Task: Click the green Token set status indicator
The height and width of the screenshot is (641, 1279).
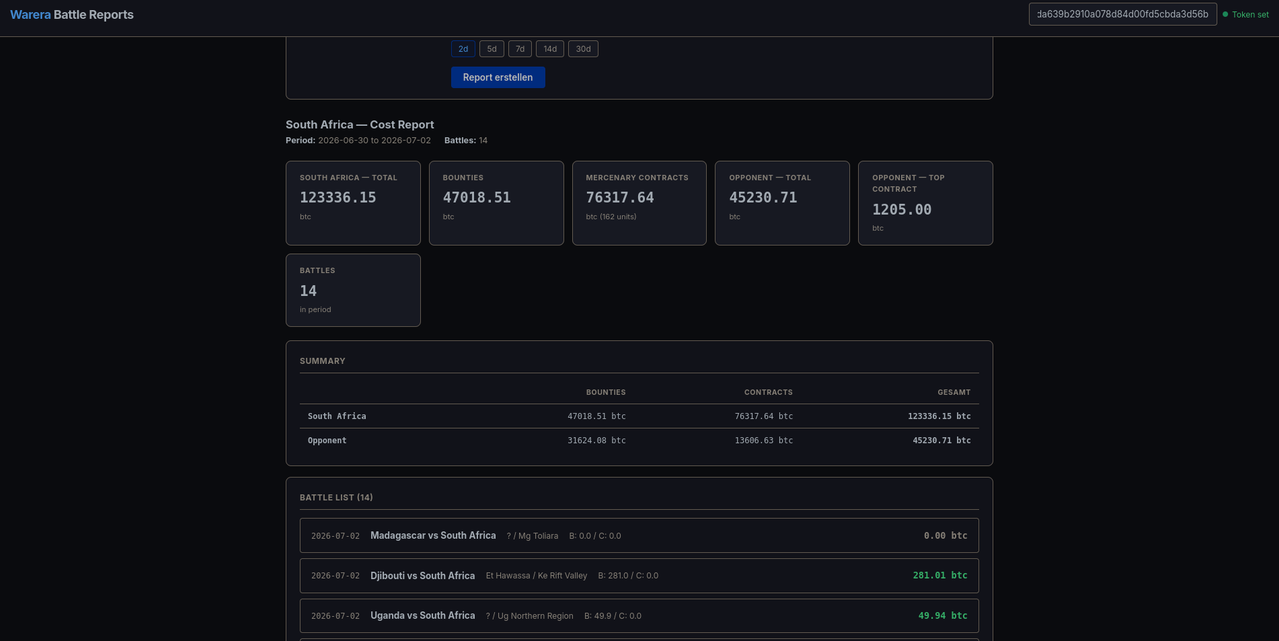Action: pos(1245,15)
